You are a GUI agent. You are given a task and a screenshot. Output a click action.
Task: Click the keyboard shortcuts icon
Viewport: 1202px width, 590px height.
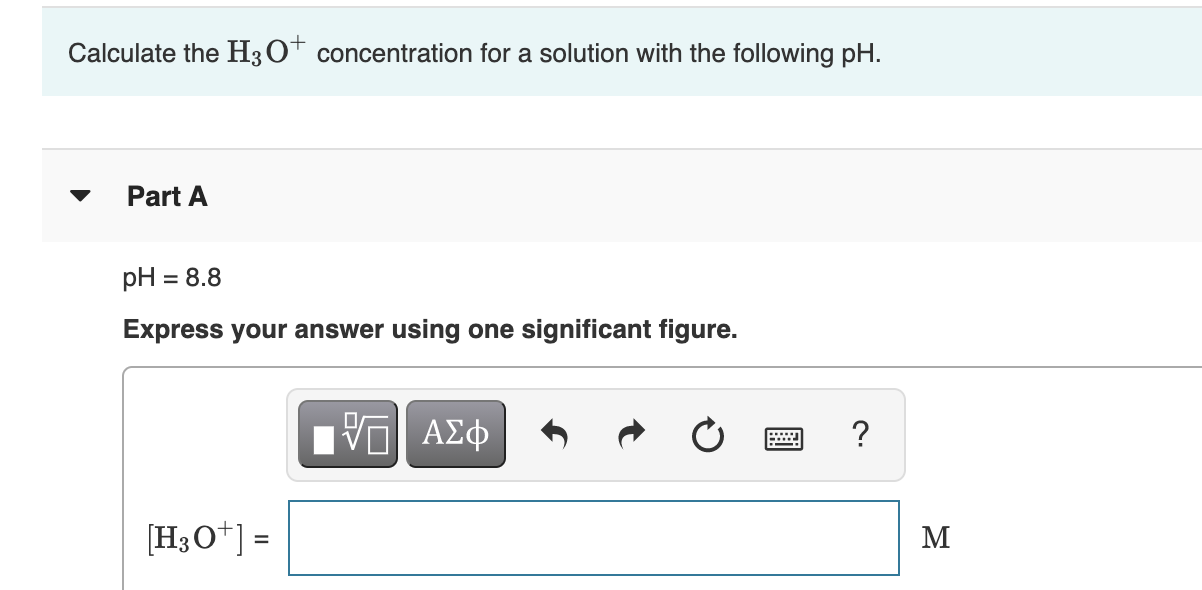pos(784,433)
